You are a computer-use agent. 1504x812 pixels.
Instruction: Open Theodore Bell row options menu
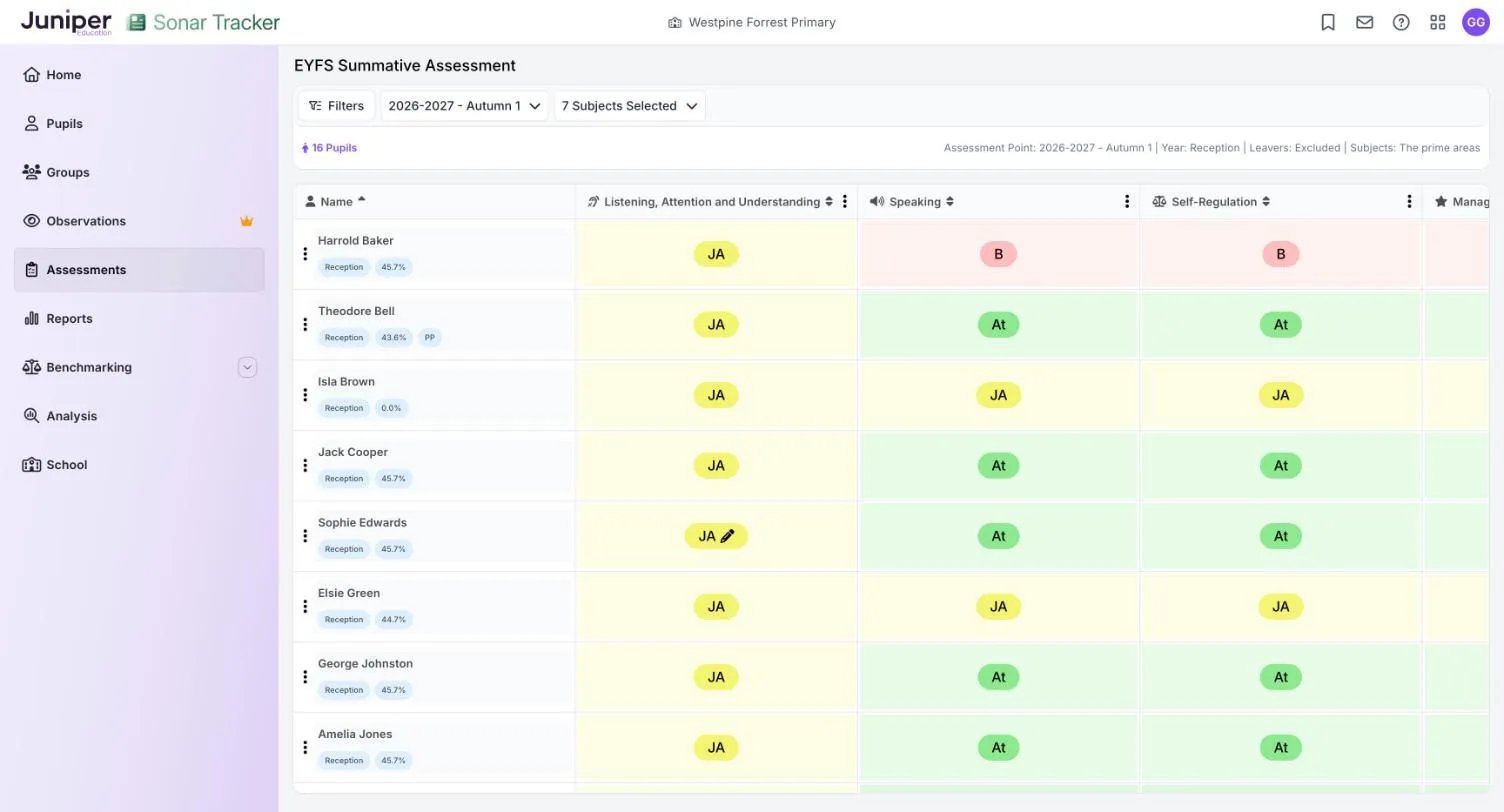305,324
